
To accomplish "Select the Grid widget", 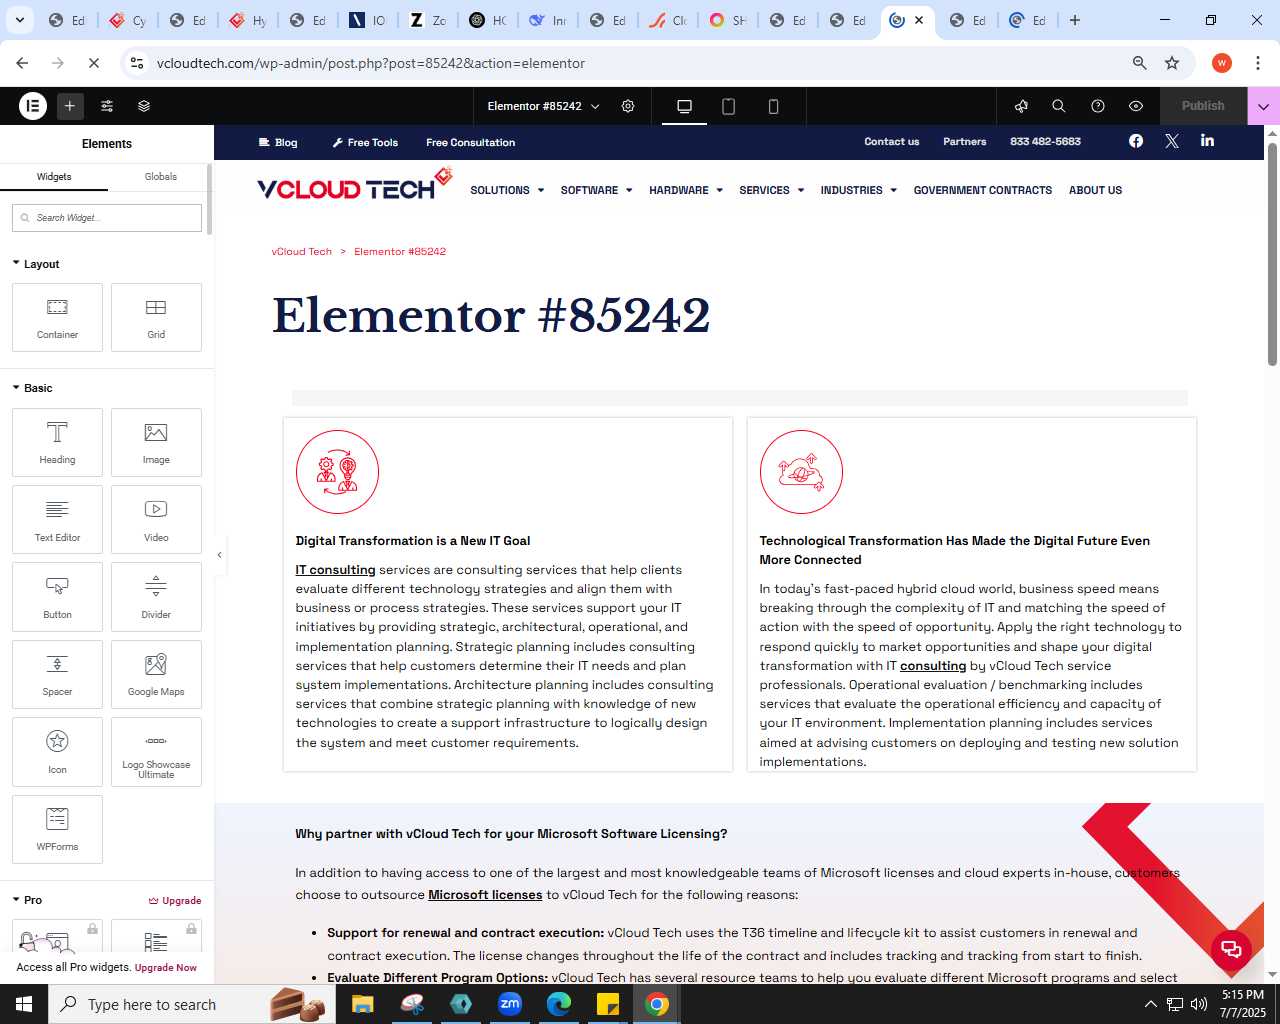I will [x=156, y=318].
